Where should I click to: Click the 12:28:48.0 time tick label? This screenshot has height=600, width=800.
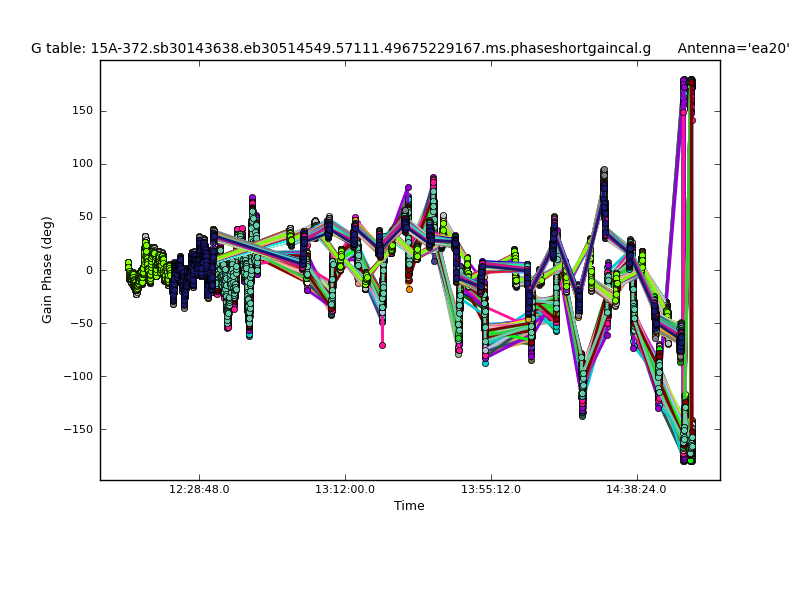click(199, 490)
